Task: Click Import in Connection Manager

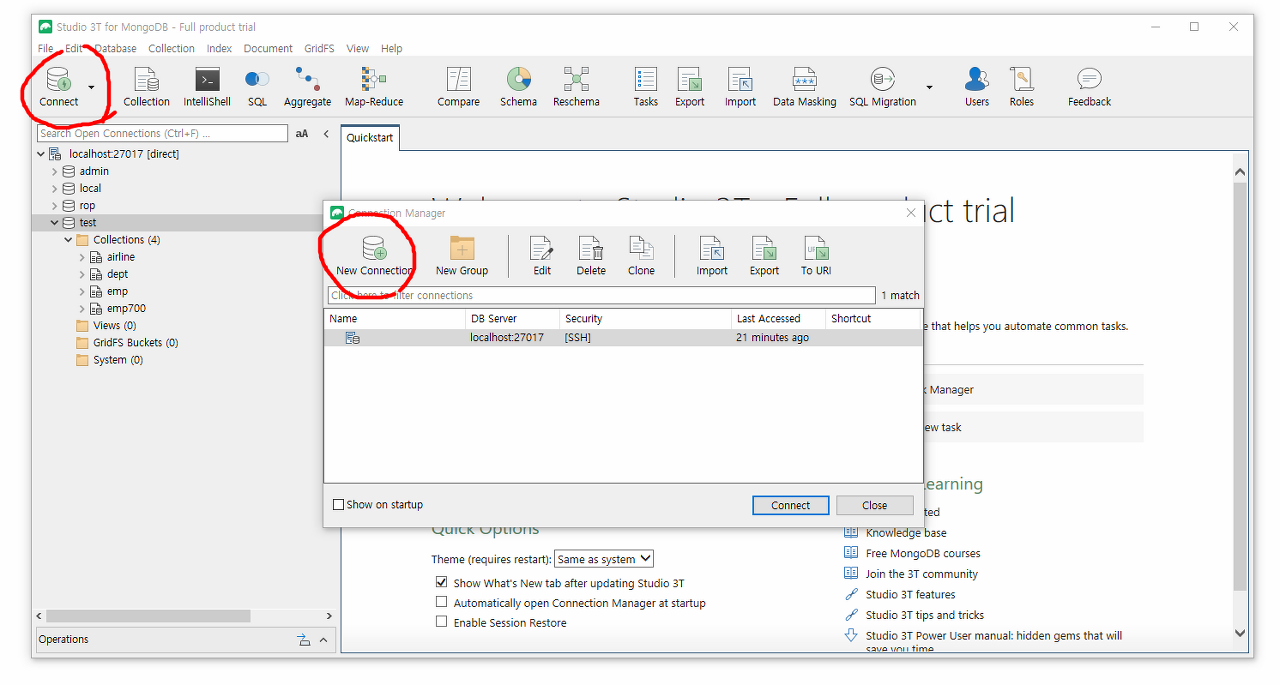Action: 712,256
